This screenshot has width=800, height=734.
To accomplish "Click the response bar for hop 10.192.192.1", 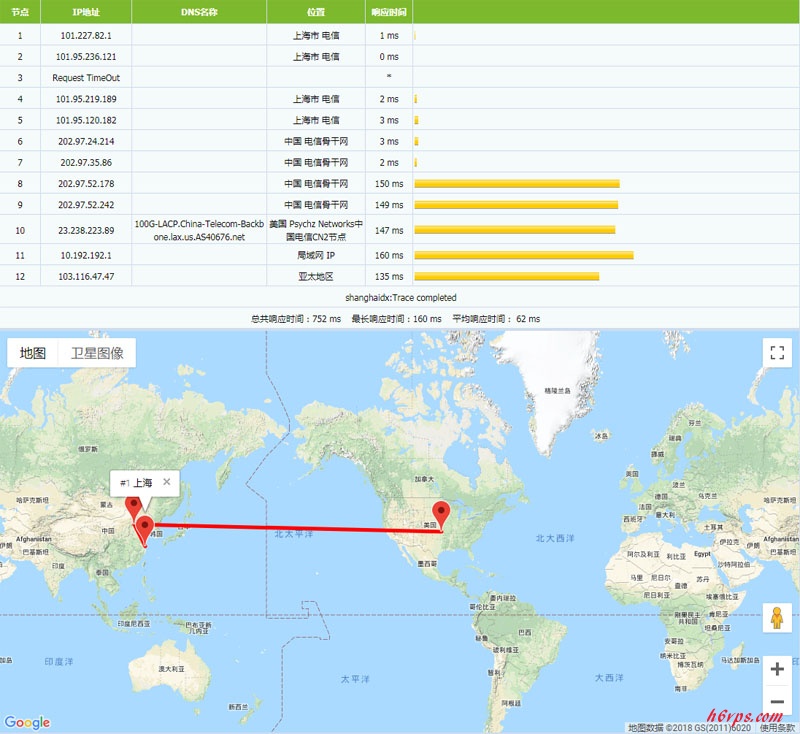I will pyautogui.click(x=524, y=255).
